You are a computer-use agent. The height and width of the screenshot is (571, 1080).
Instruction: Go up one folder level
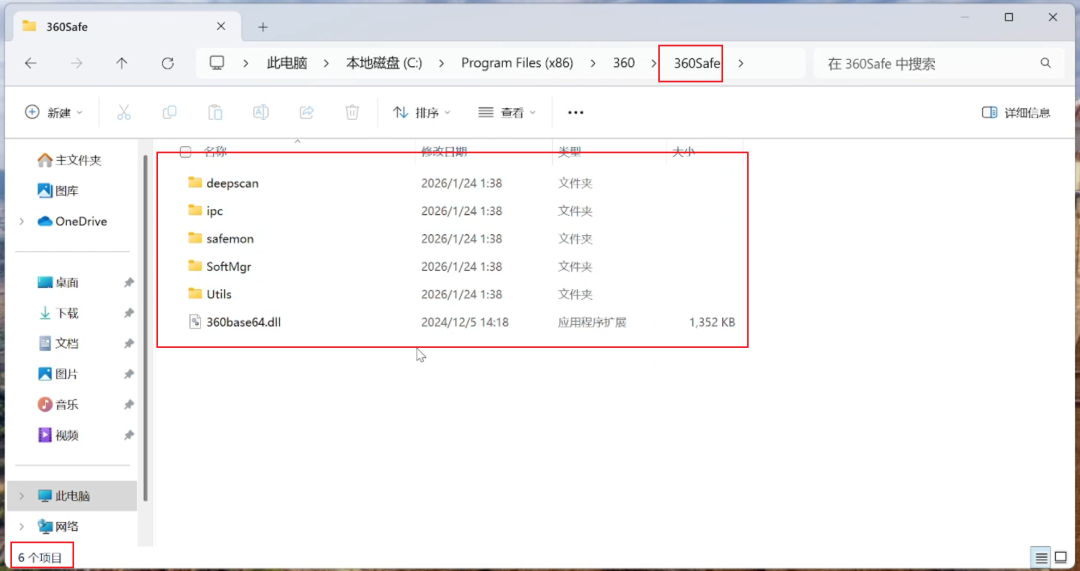[122, 63]
